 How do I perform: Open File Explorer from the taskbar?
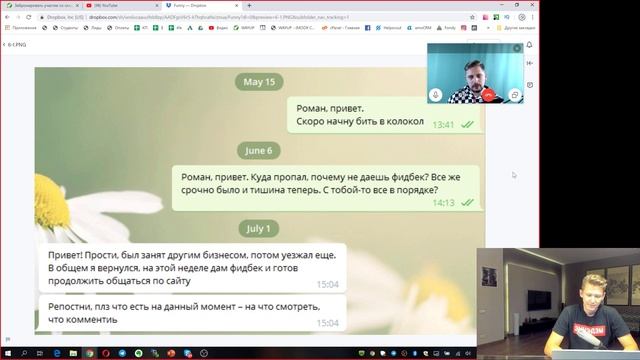coord(73,353)
